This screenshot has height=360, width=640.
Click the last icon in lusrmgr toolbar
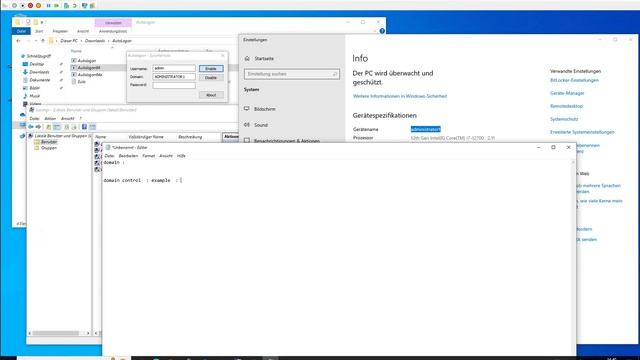click(x=93, y=127)
